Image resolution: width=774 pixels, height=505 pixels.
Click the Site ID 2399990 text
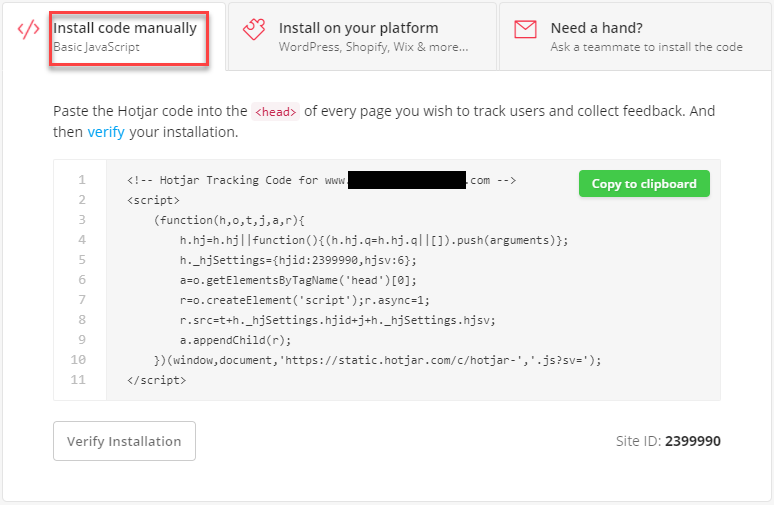[x=668, y=441]
